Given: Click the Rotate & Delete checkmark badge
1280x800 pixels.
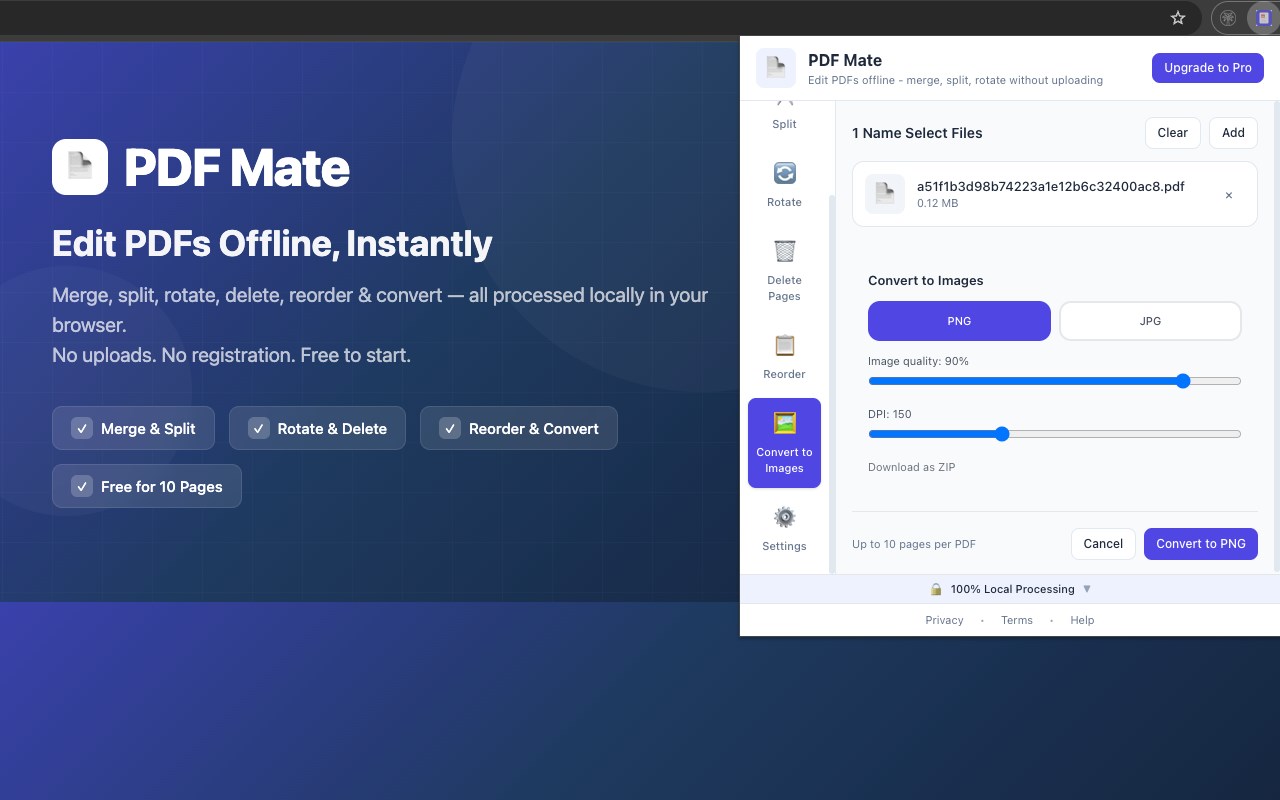Looking at the screenshot, I should [317, 428].
